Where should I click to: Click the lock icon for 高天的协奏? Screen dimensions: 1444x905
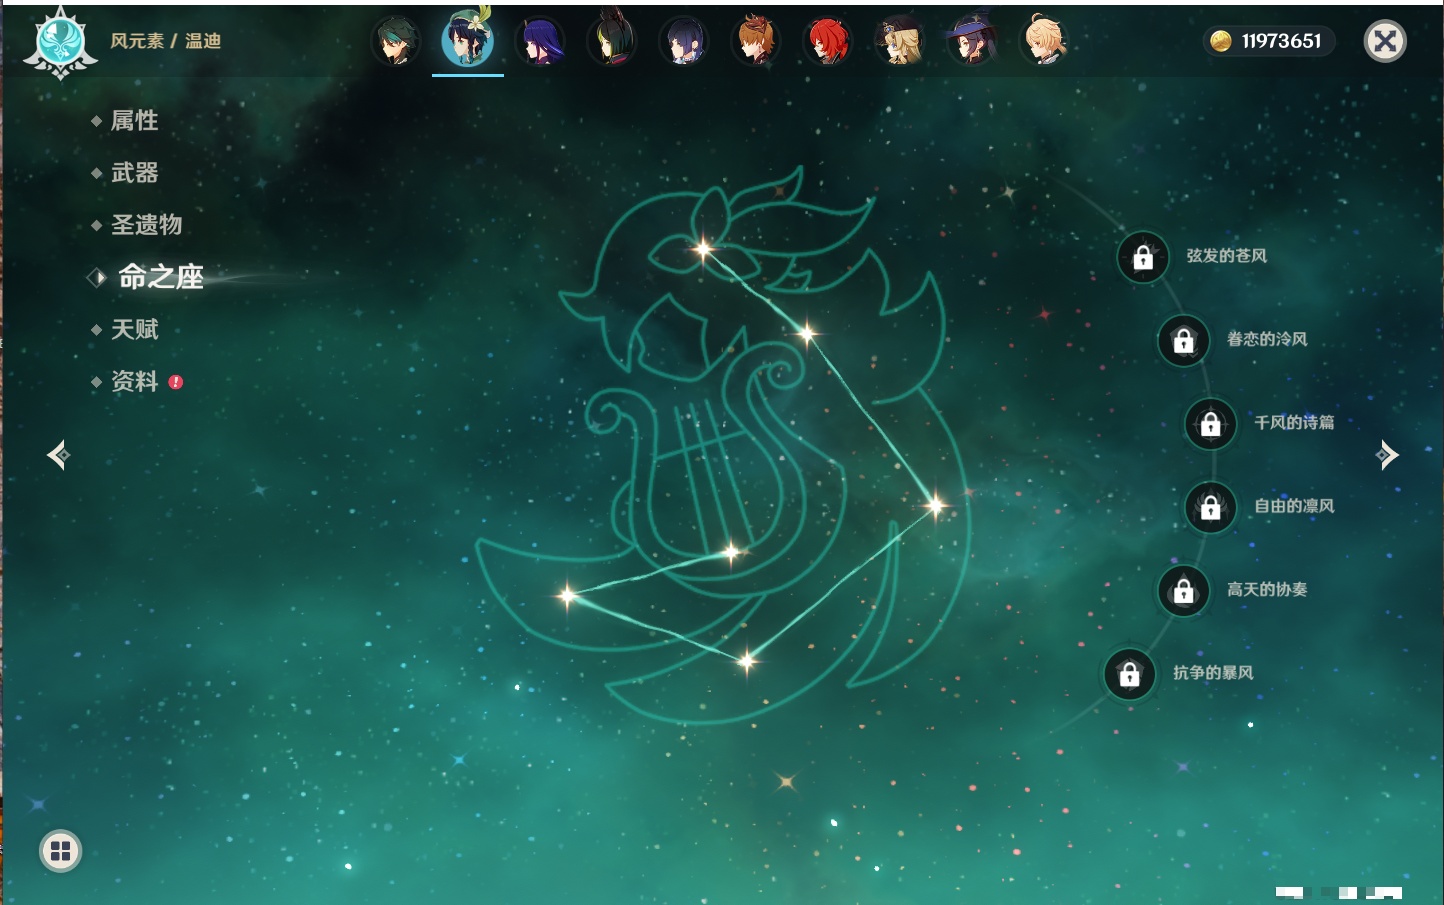(1184, 591)
